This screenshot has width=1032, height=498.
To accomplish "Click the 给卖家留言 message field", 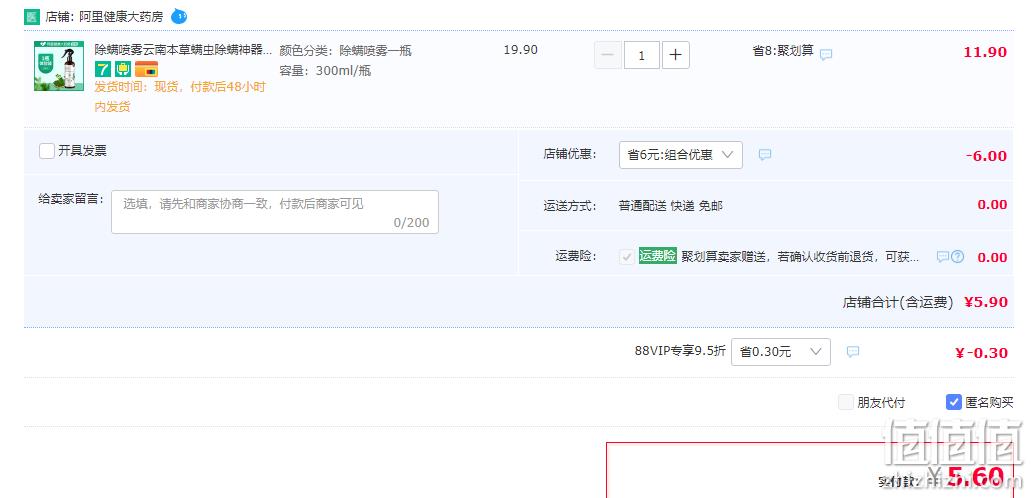I will (x=274, y=212).
